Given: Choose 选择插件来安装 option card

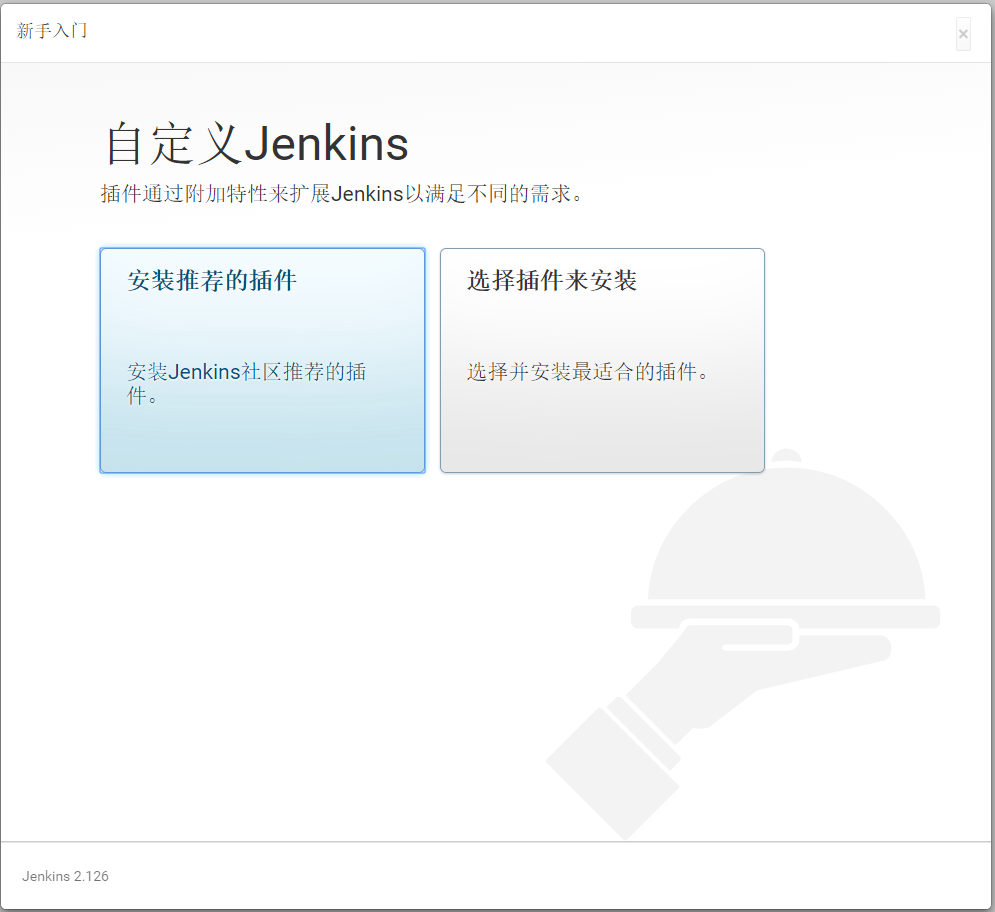Looking at the screenshot, I should click(x=602, y=360).
